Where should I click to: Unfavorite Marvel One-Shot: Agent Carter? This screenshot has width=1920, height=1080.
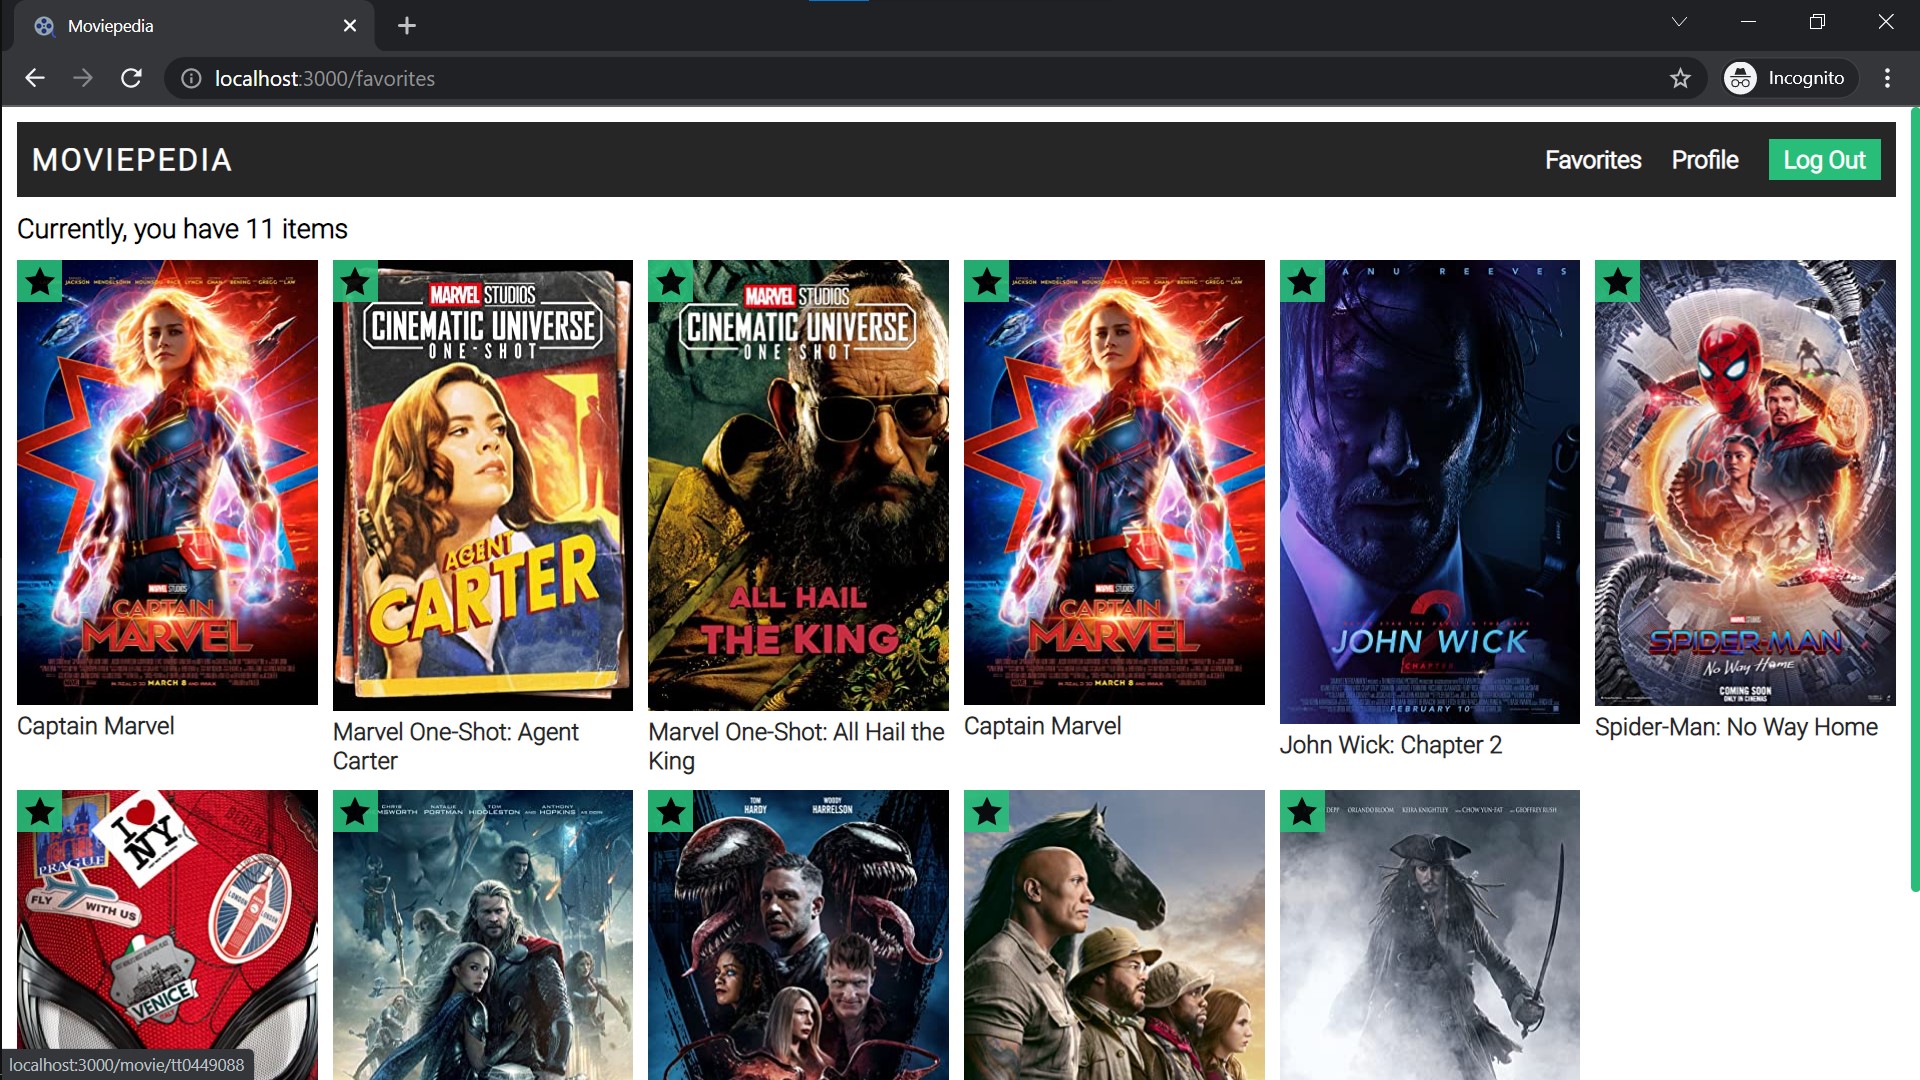coord(355,282)
